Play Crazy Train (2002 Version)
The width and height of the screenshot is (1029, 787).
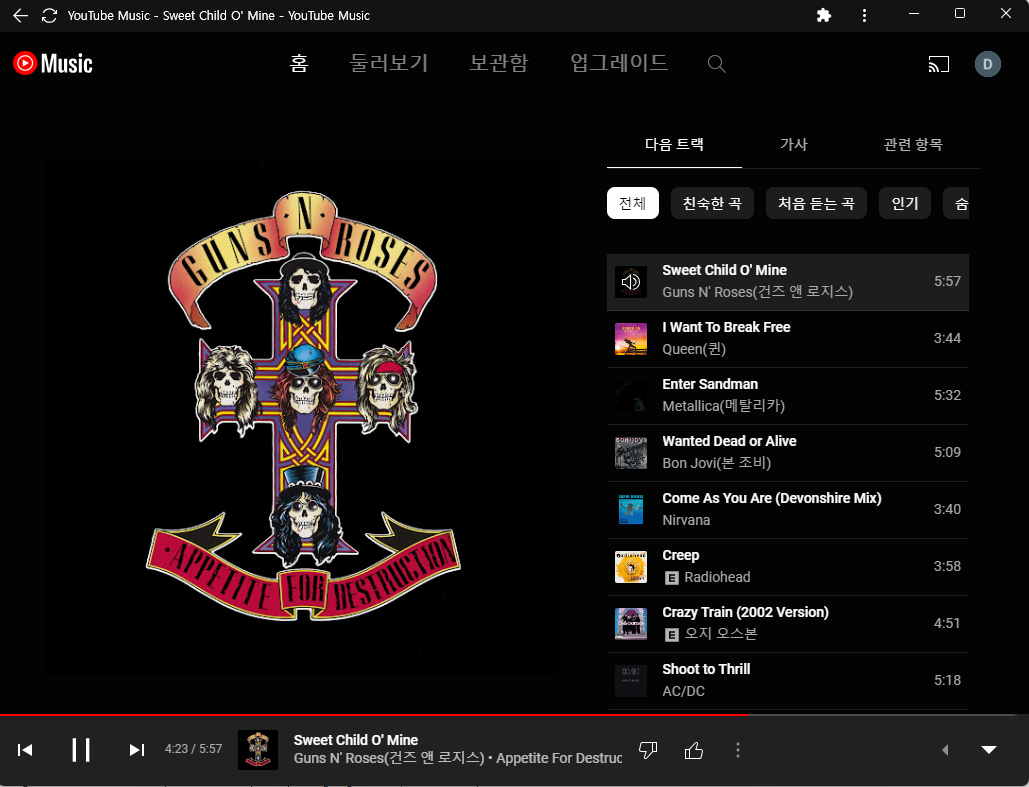coord(788,624)
